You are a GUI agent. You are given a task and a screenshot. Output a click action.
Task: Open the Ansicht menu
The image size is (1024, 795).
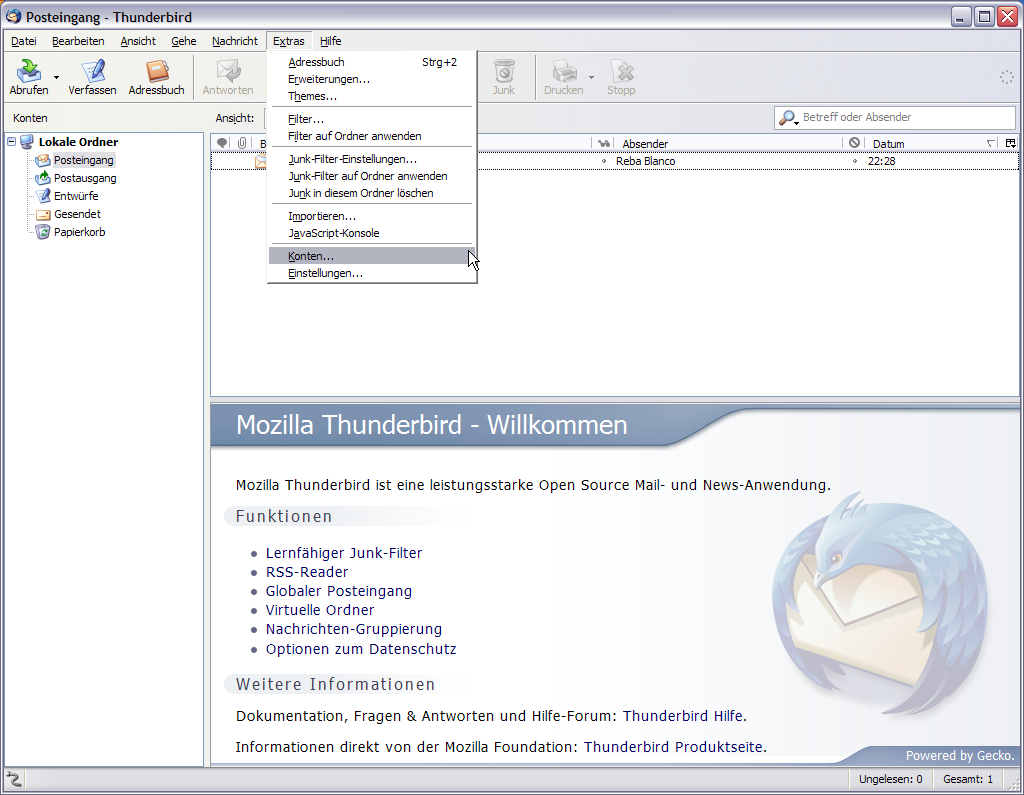138,41
